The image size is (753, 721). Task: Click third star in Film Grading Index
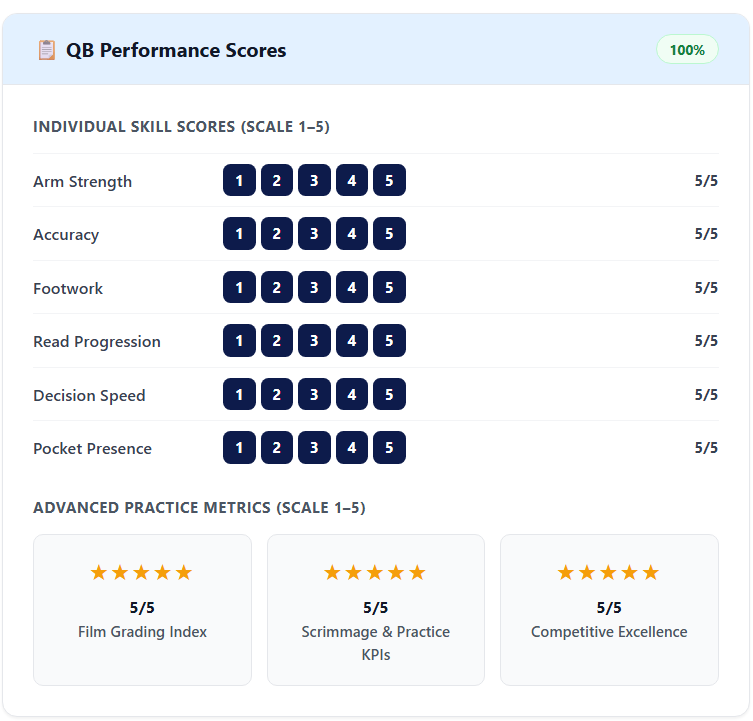141,573
